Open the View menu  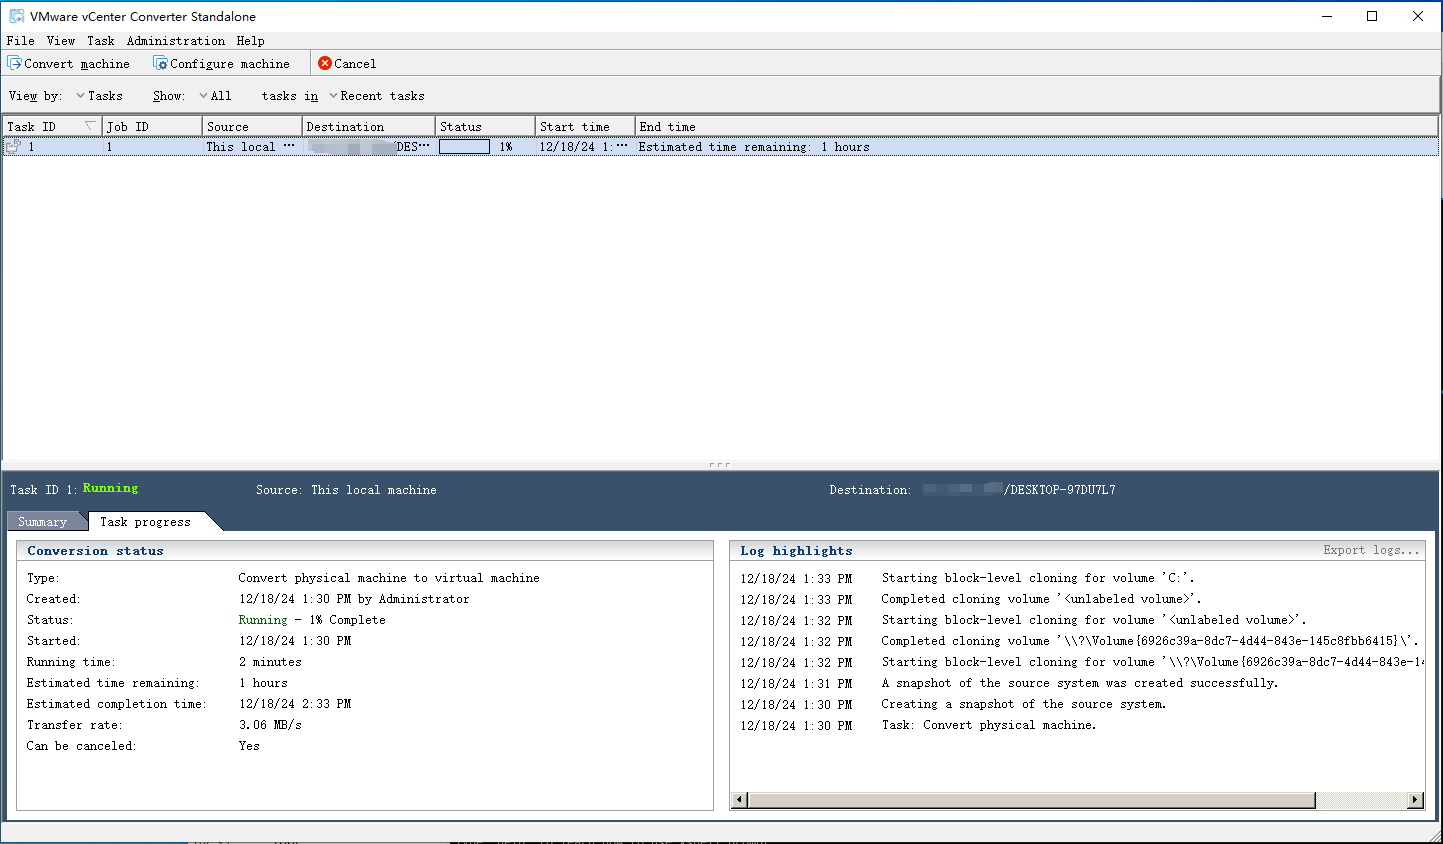tap(61, 41)
